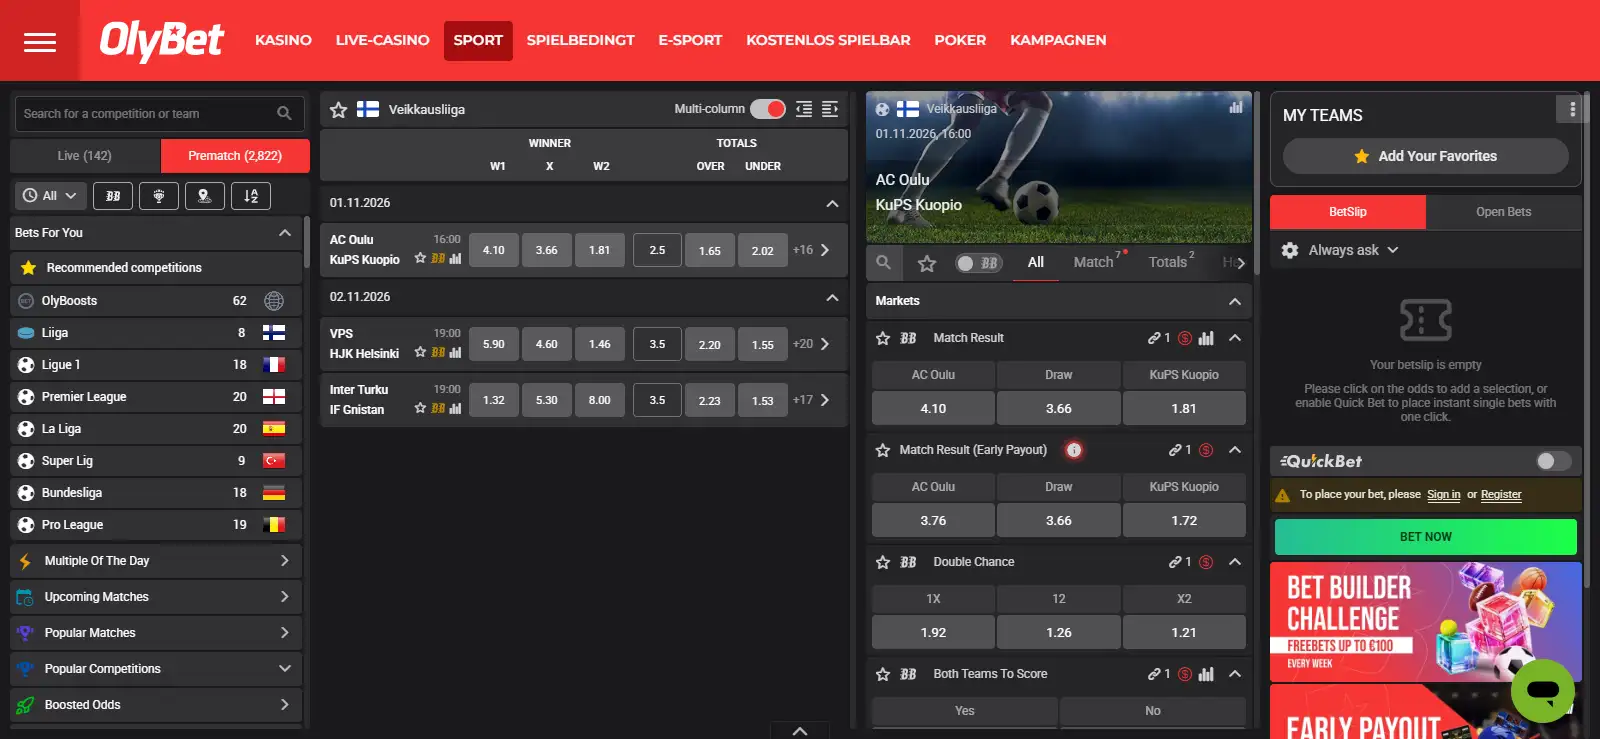
Task: Toggle the Multi-column switch off
Action: click(768, 109)
